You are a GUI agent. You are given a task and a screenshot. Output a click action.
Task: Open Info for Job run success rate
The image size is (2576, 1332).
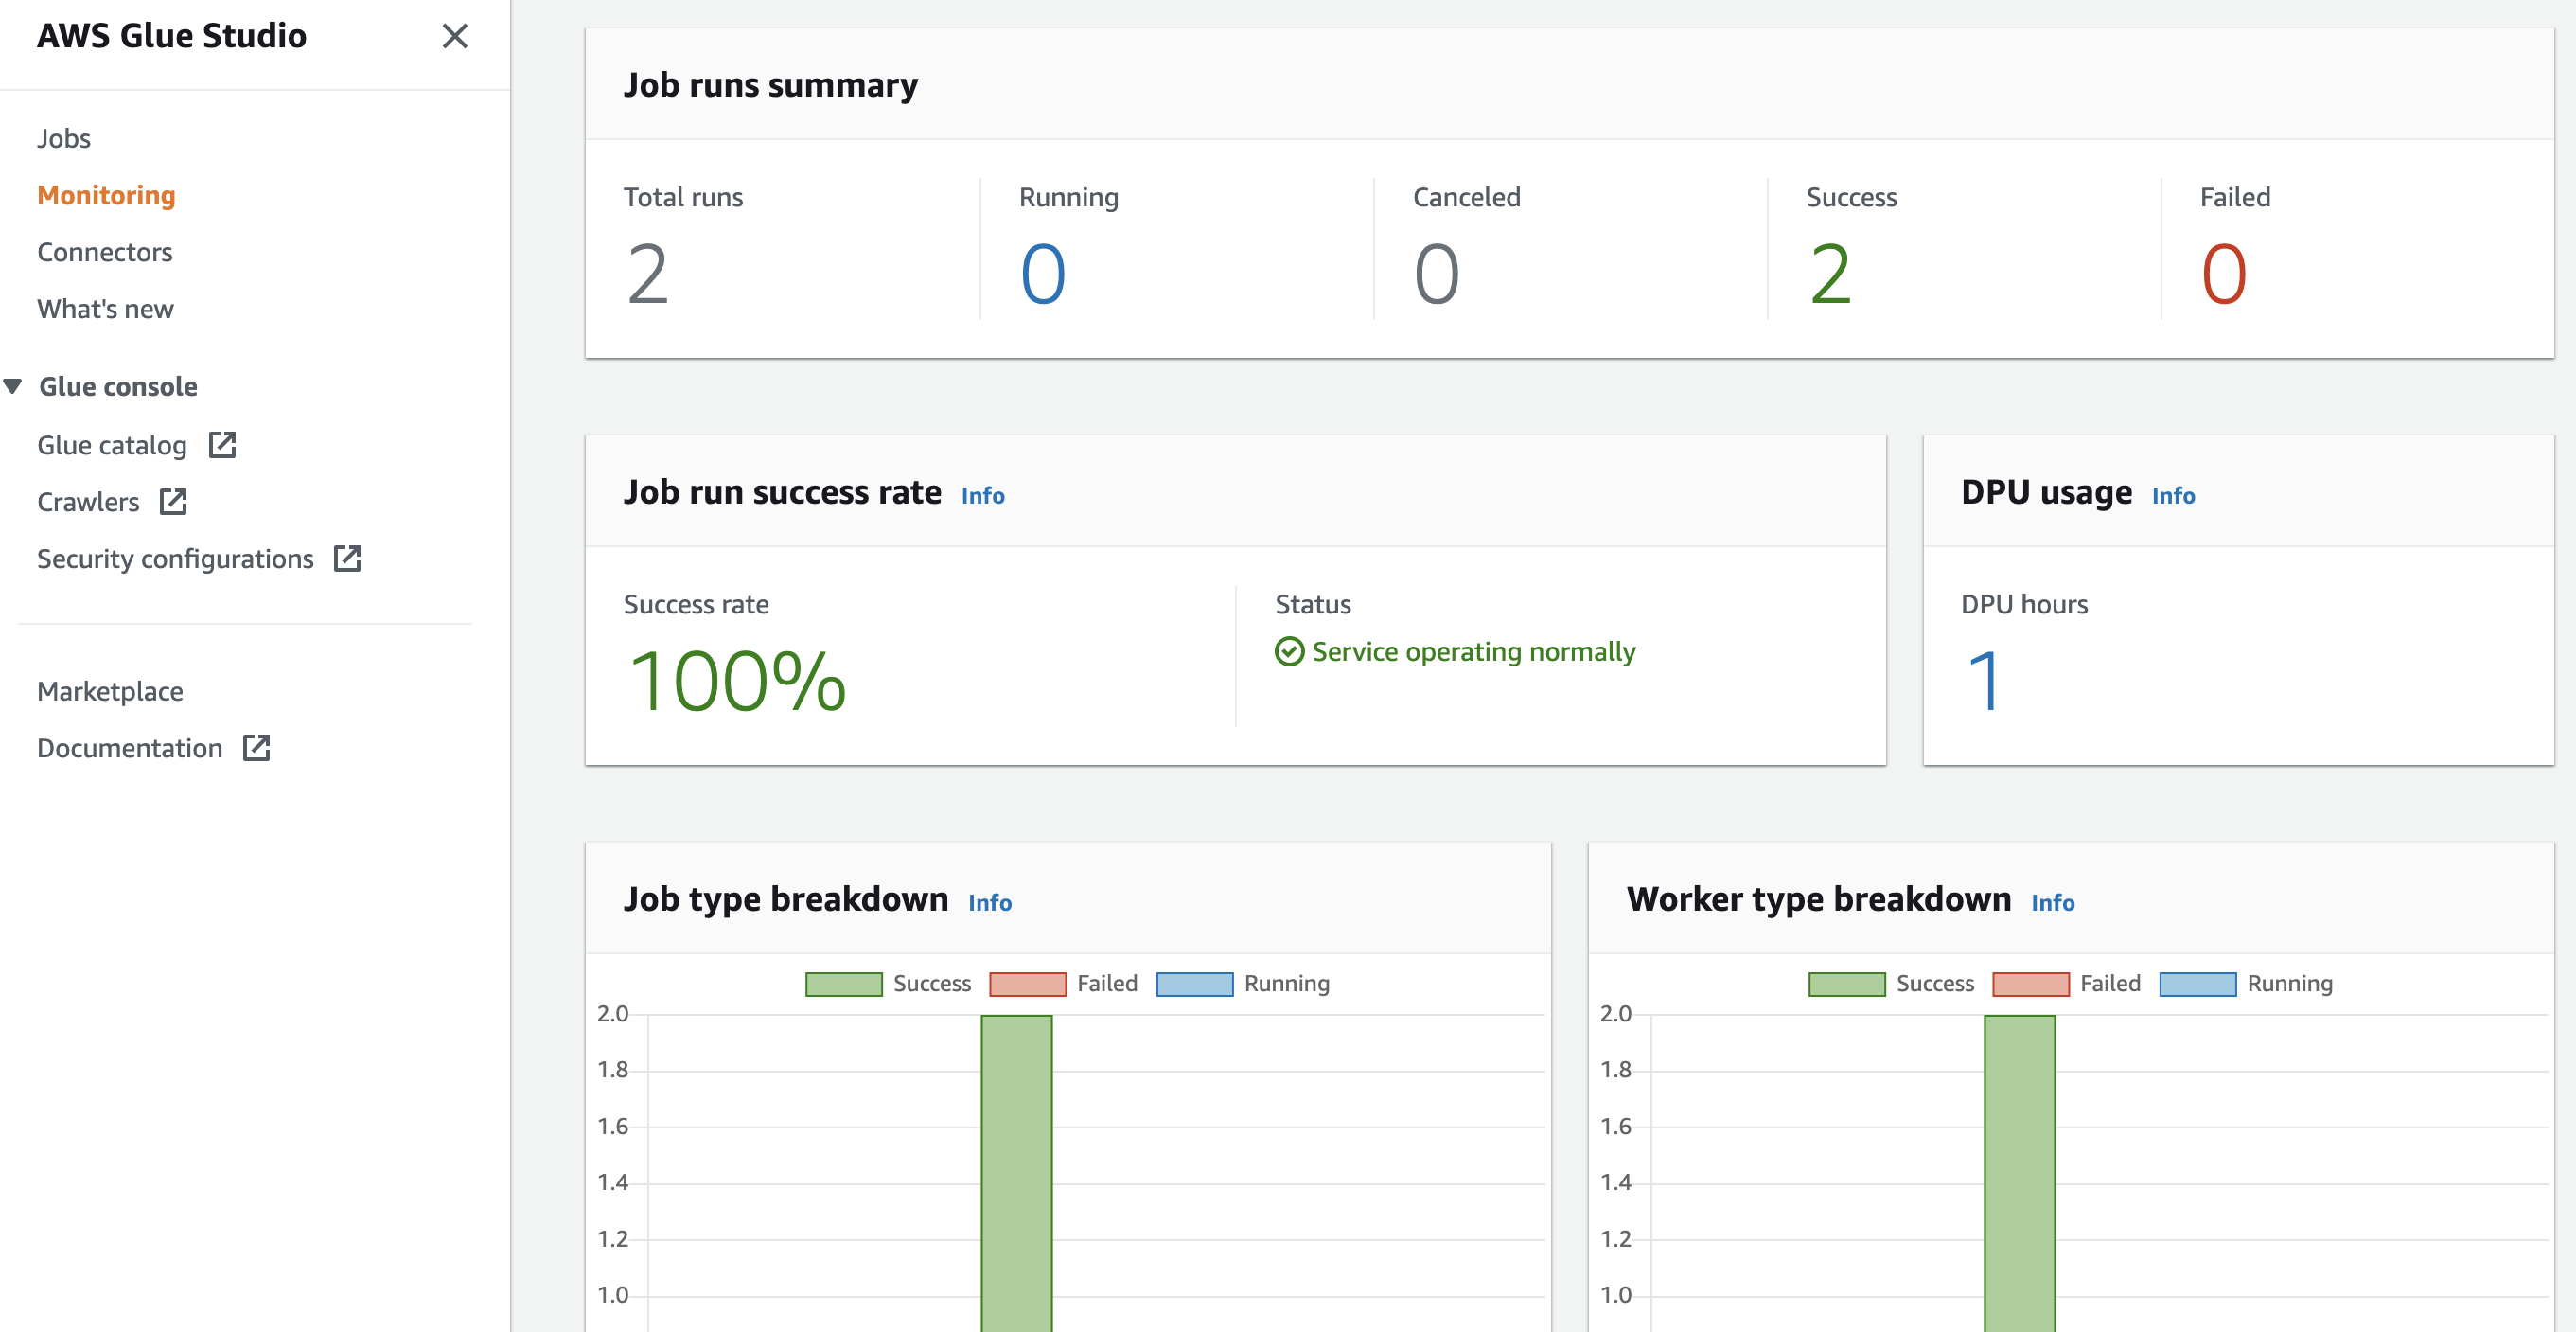click(x=982, y=496)
